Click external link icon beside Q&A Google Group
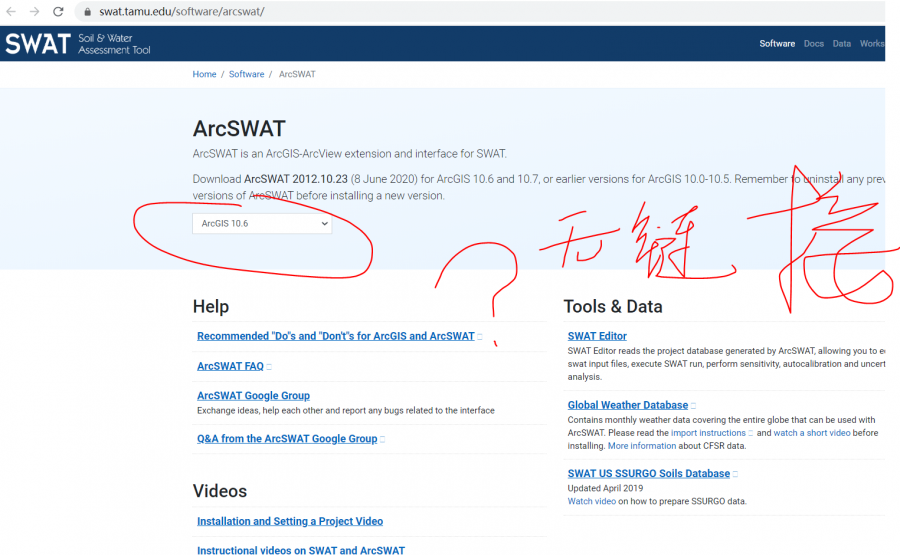This screenshot has width=900, height=555. [x=382, y=439]
